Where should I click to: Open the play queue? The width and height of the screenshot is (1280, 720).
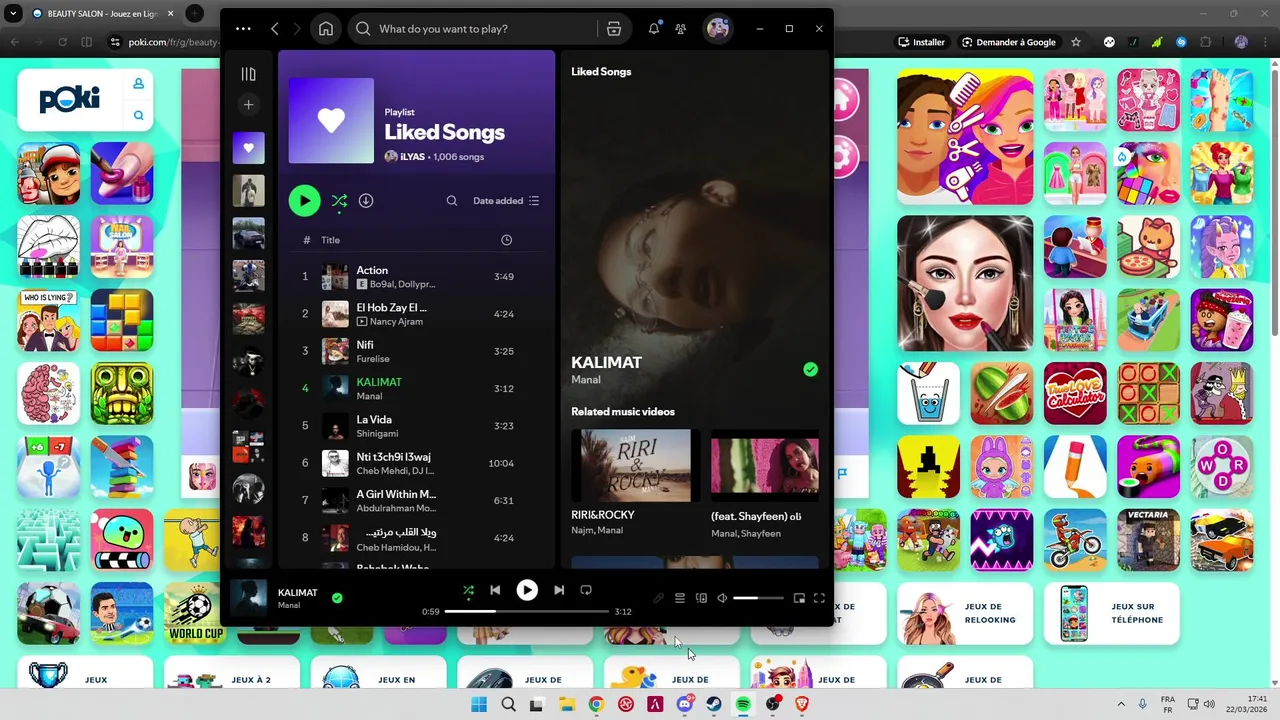(680, 598)
